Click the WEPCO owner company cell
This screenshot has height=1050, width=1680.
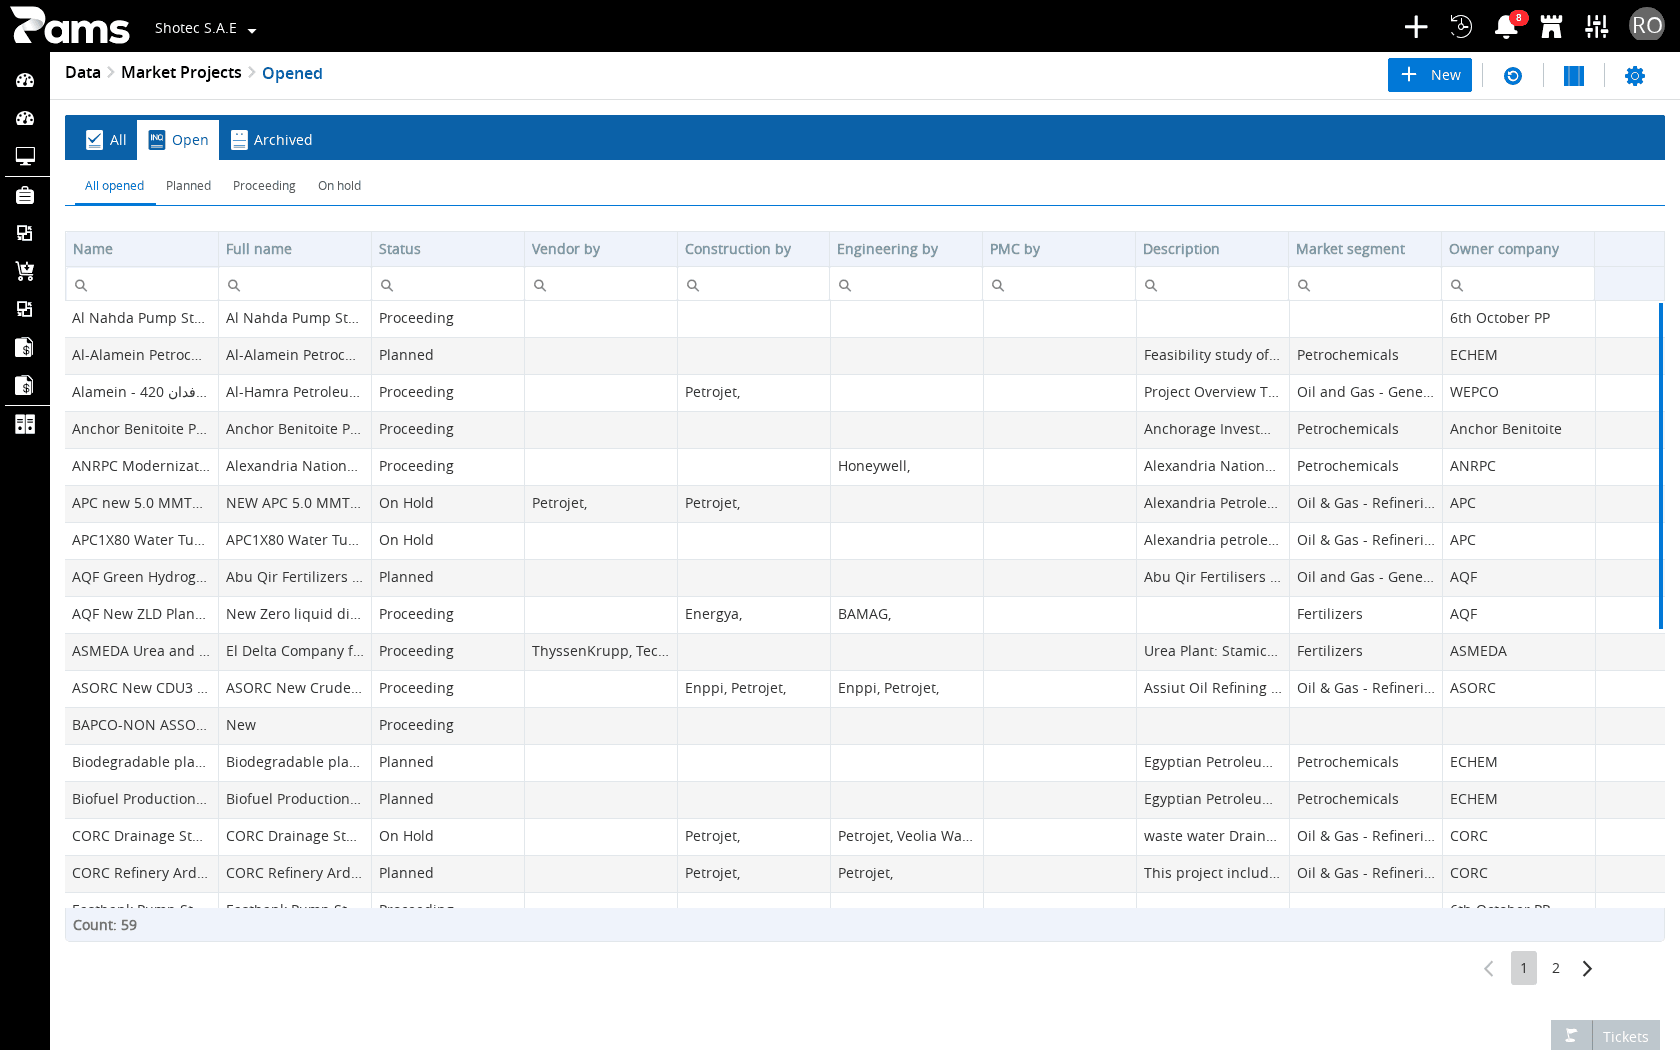(1519, 392)
